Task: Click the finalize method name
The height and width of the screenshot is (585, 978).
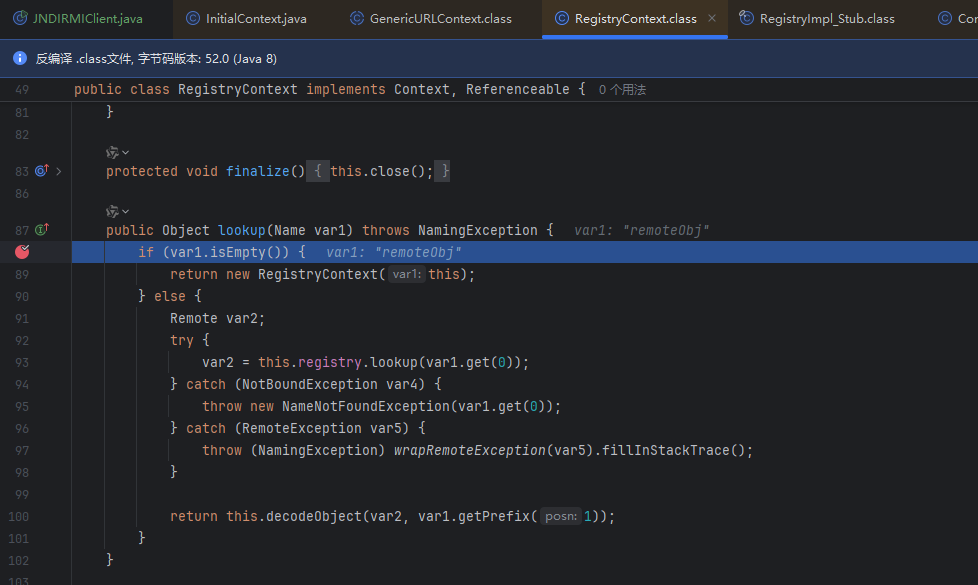Action: pyautogui.click(x=258, y=171)
